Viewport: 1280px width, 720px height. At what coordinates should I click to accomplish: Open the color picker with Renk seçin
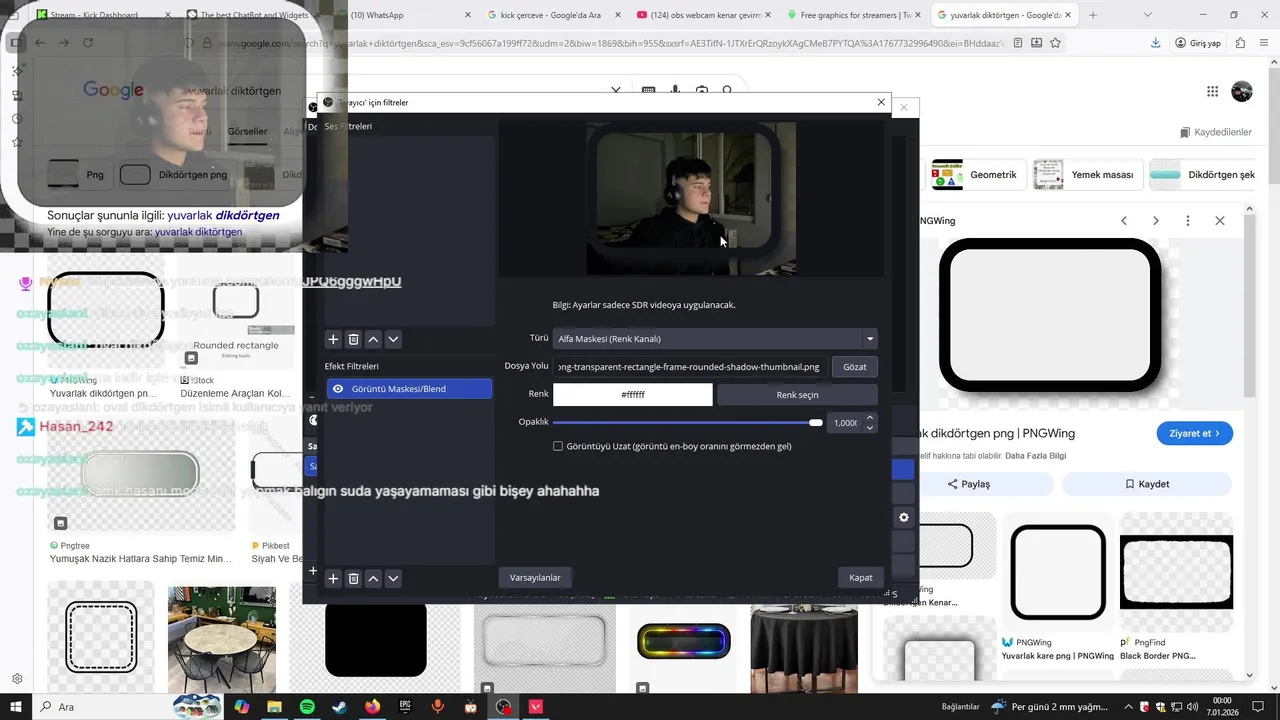pos(797,395)
